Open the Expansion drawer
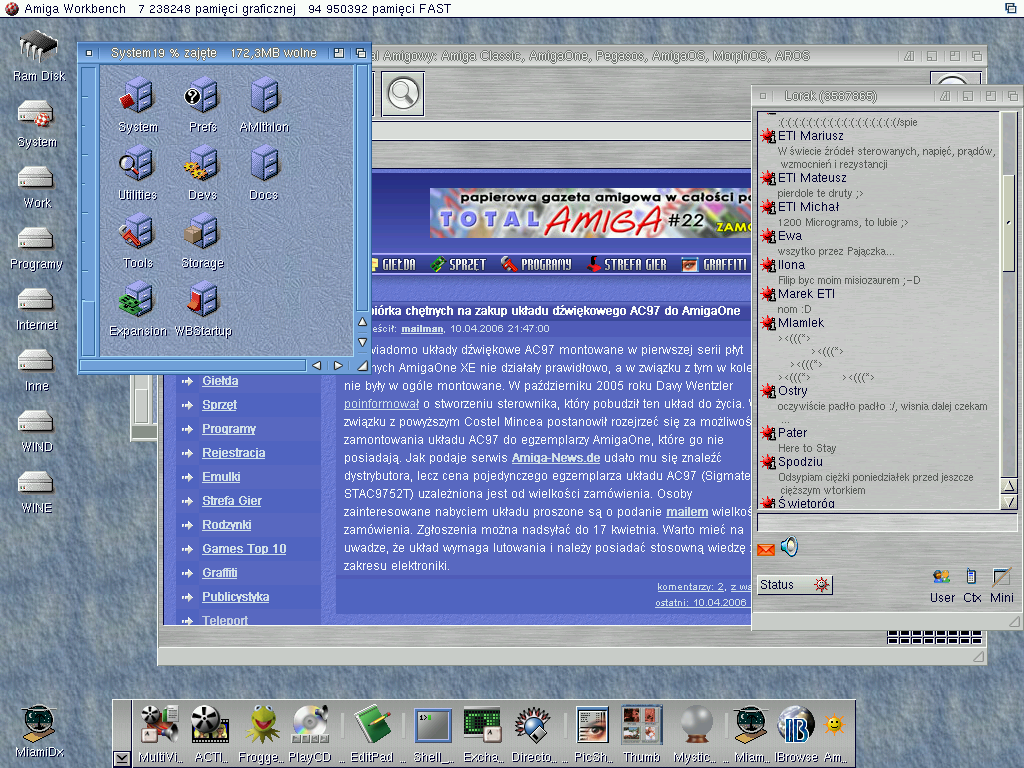This screenshot has width=1024, height=768. 138,310
